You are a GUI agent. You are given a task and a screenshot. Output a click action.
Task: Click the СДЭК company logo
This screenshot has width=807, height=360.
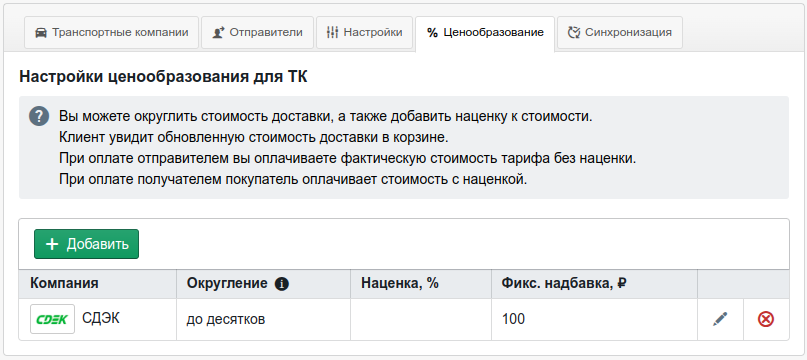52,319
